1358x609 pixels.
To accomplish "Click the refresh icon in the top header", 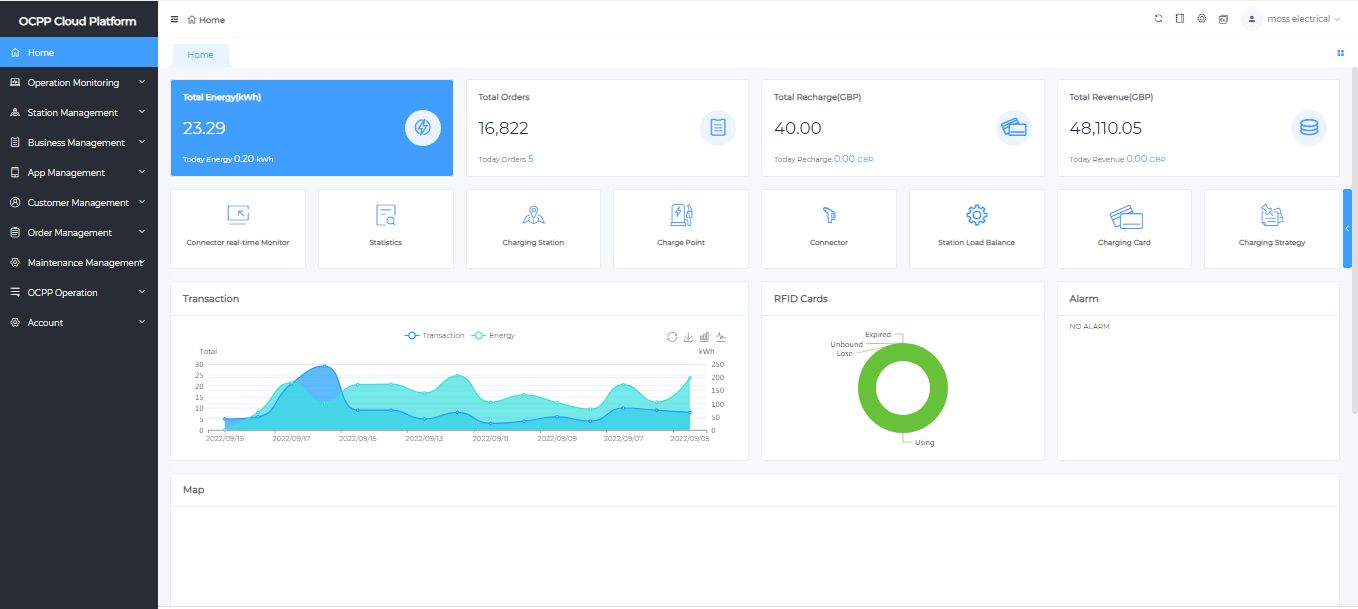I will (1158, 18).
